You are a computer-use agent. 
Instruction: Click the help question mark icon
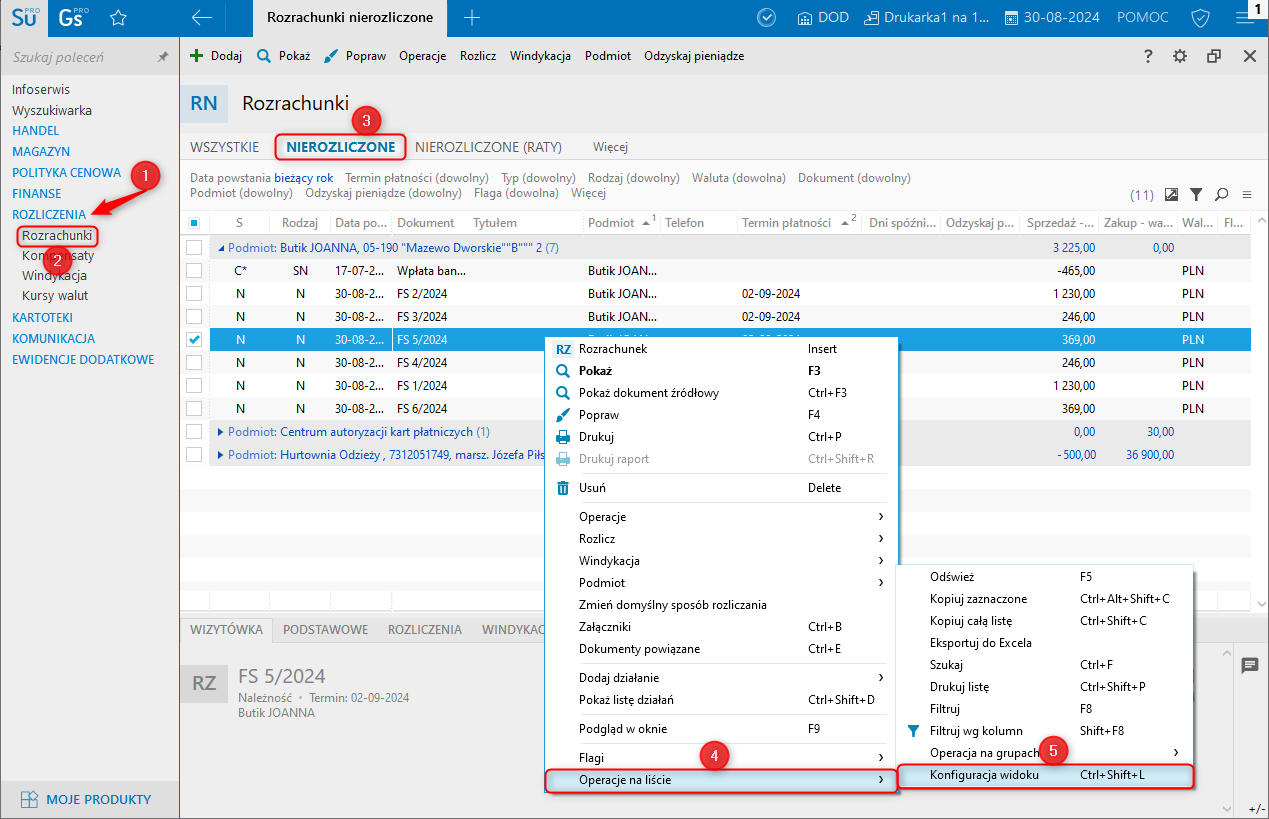click(1148, 56)
